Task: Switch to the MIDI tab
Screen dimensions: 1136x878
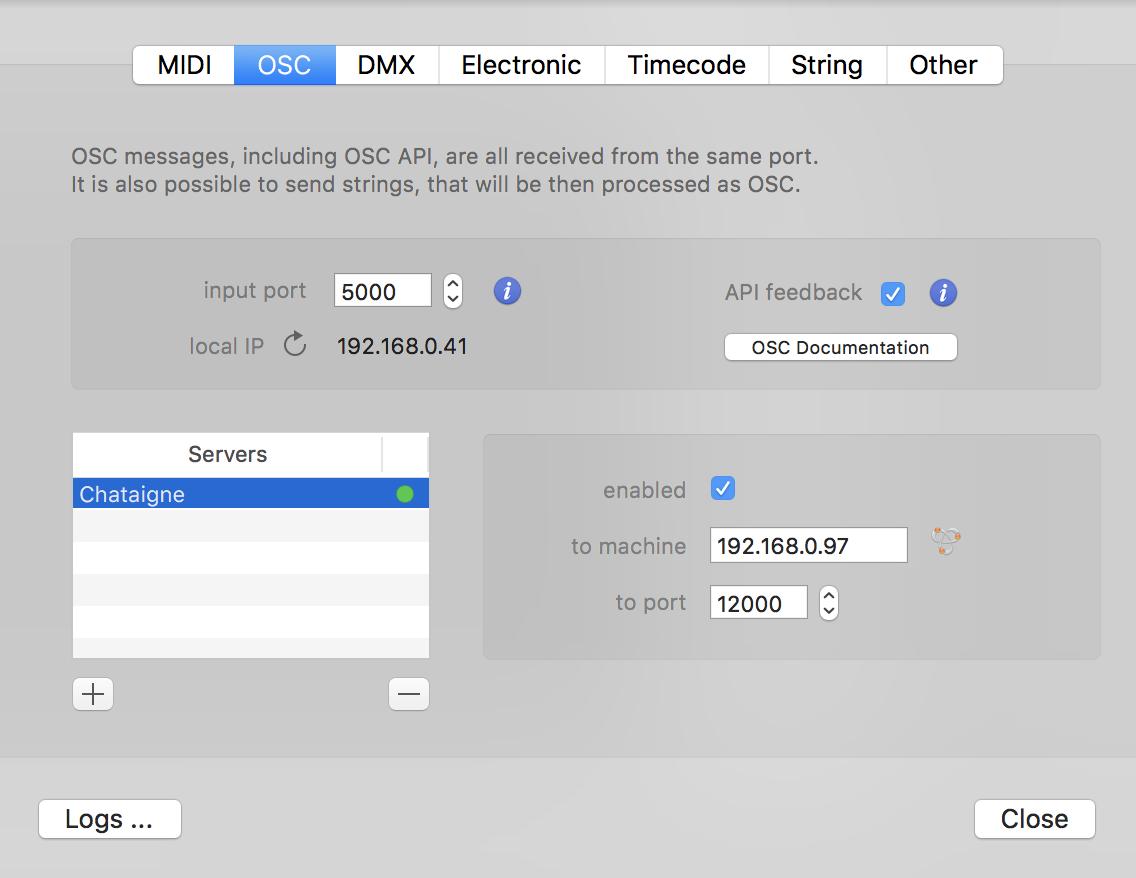Action: (184, 65)
